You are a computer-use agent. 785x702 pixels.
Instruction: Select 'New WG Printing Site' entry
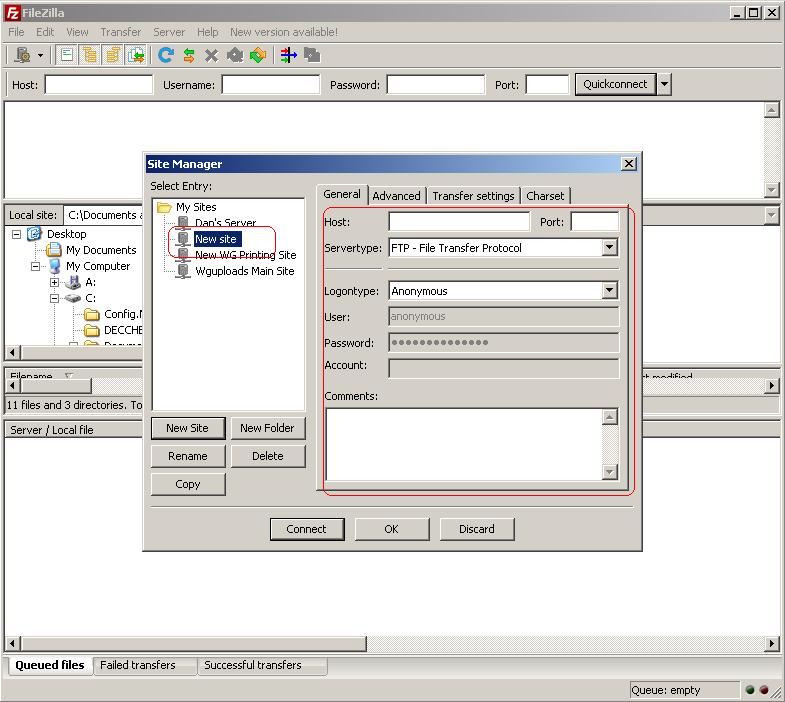236,255
